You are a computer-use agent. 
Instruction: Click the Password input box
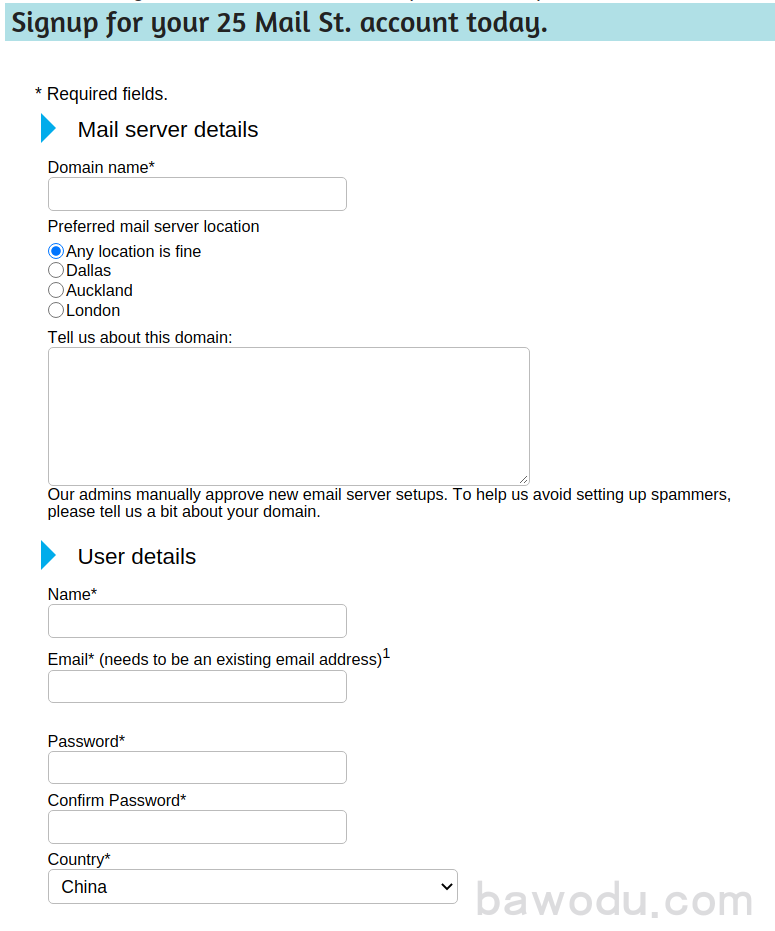pos(196,767)
